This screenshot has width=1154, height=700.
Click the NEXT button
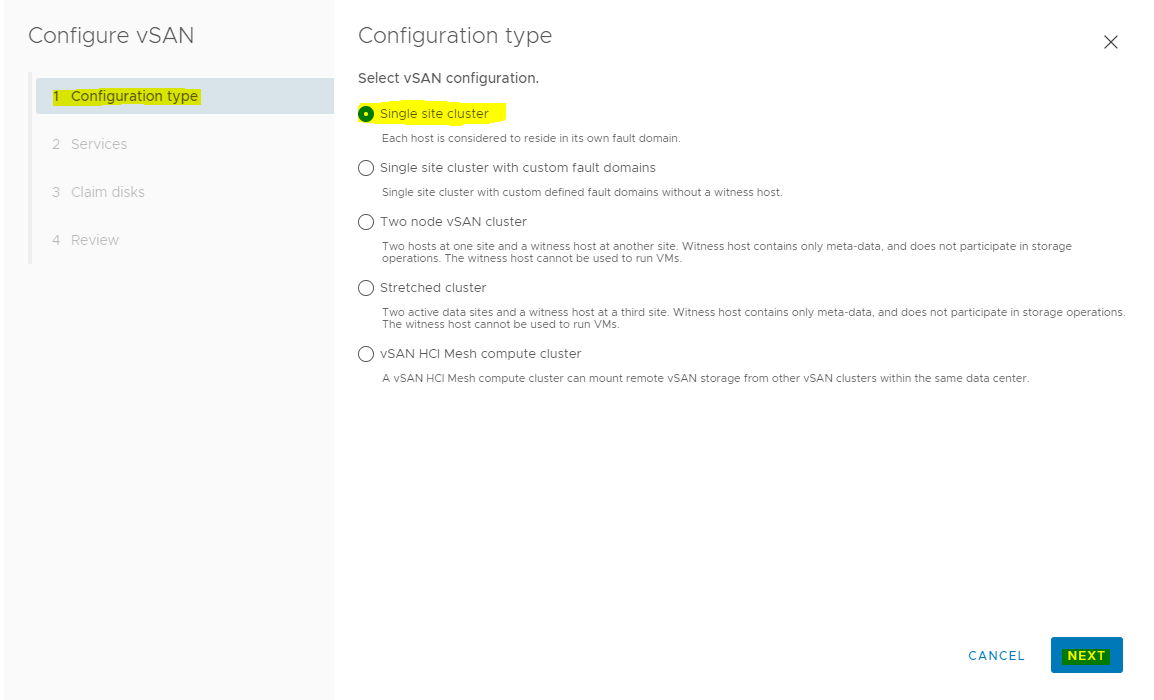point(1086,655)
